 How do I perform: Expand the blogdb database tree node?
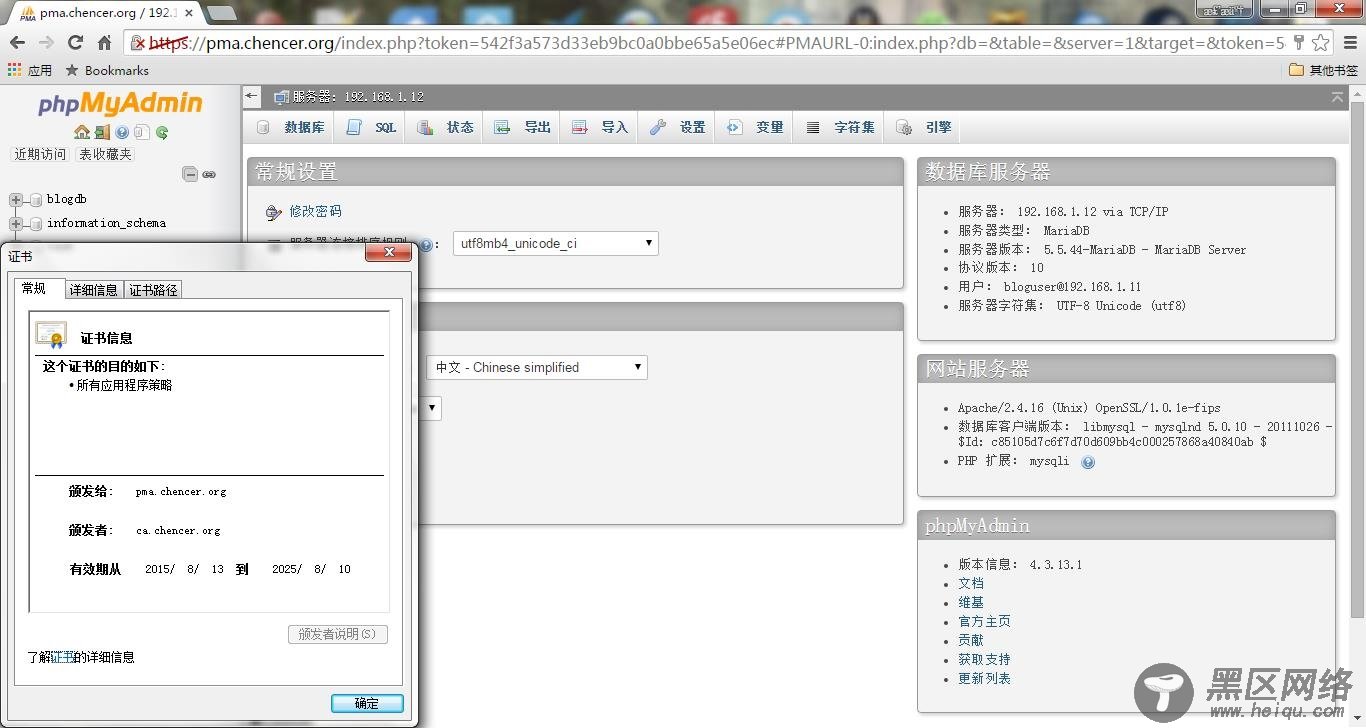(15, 199)
